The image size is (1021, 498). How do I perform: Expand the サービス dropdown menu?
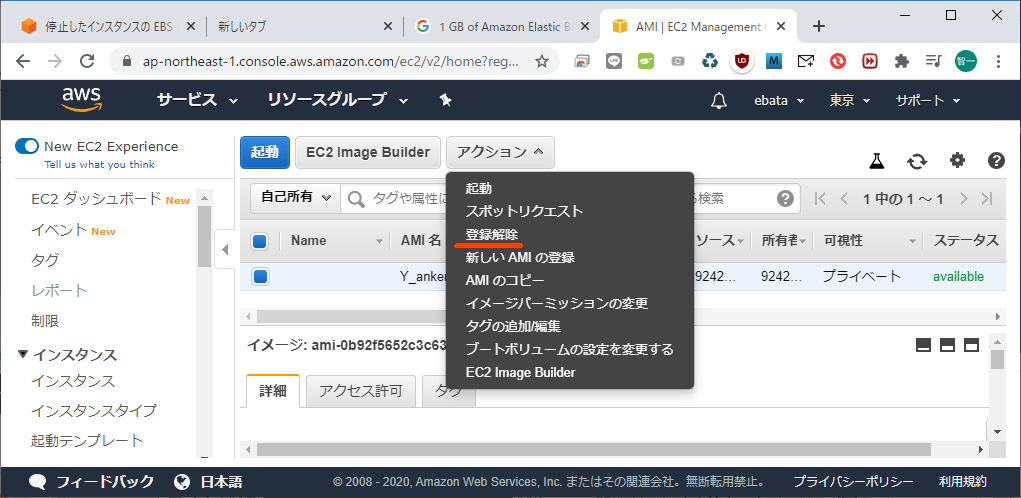tap(197, 100)
